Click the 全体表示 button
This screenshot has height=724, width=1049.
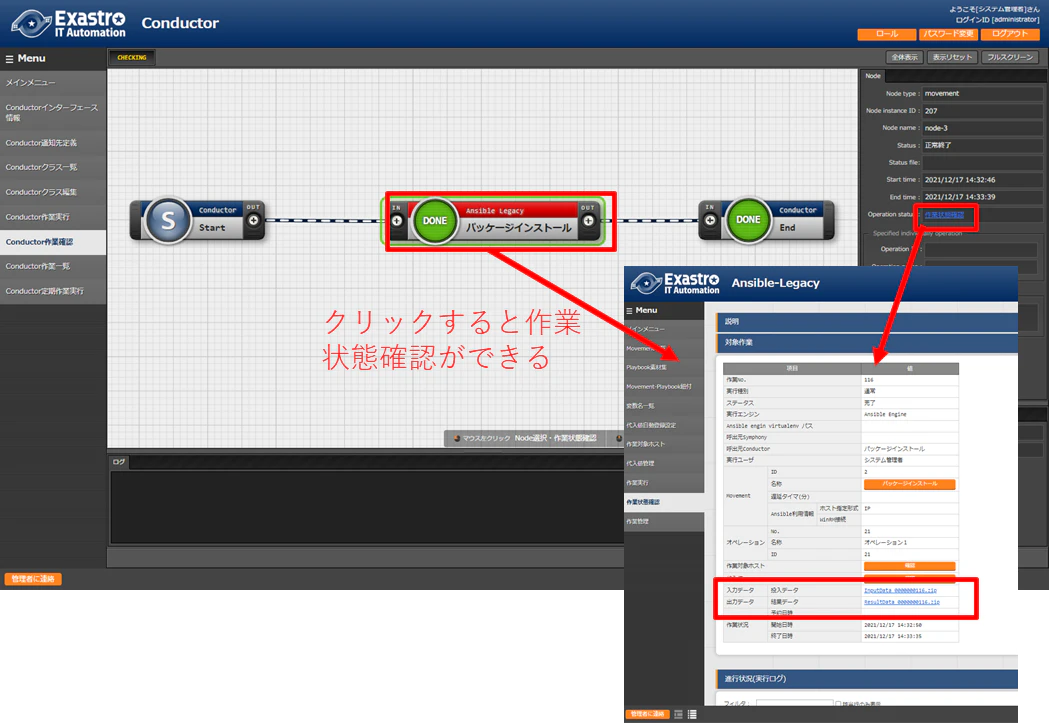pyautogui.click(x=904, y=58)
